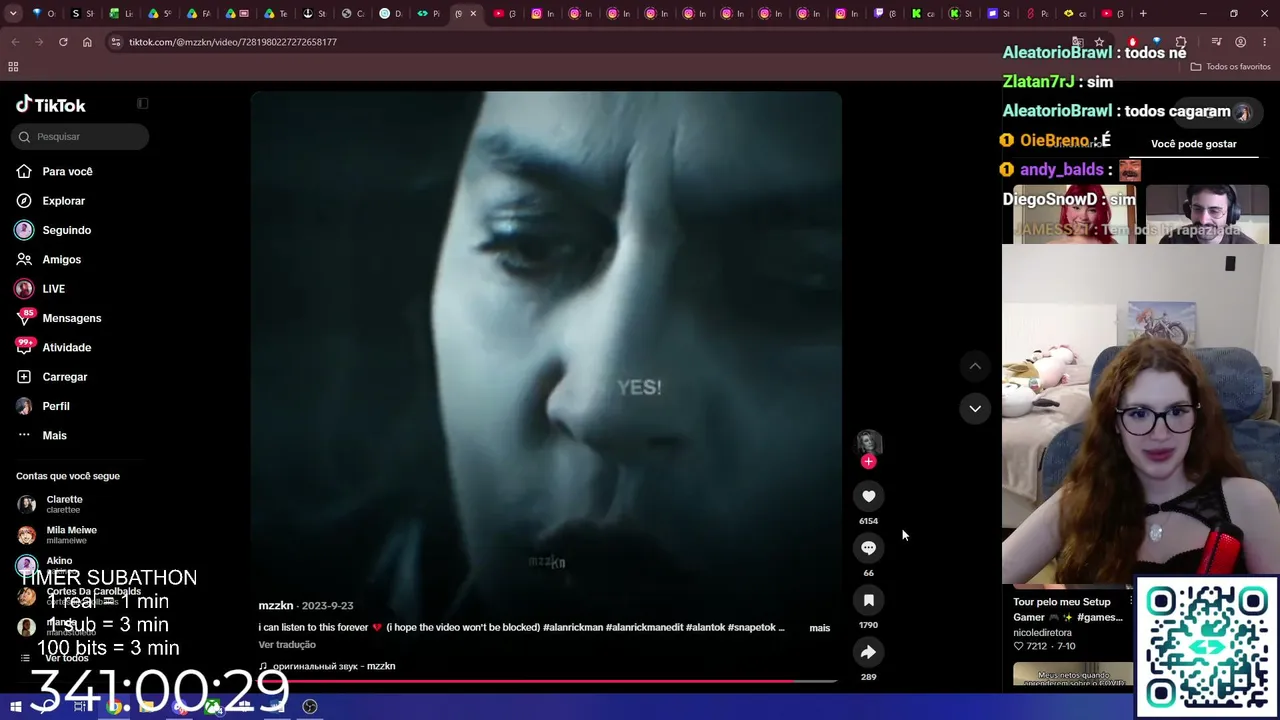Click the Pesquisar search field
Screen dimensions: 1280x720
pos(80,136)
